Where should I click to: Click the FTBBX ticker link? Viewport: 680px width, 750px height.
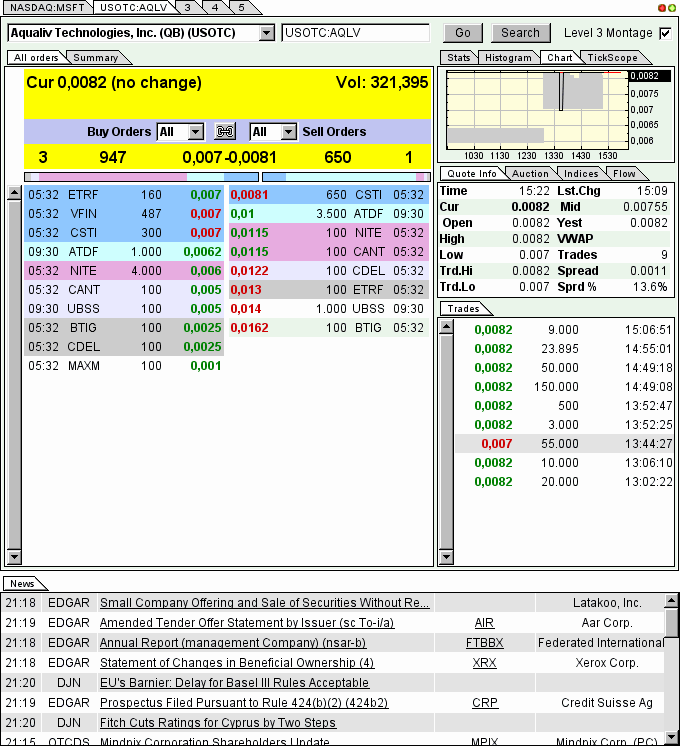484,643
